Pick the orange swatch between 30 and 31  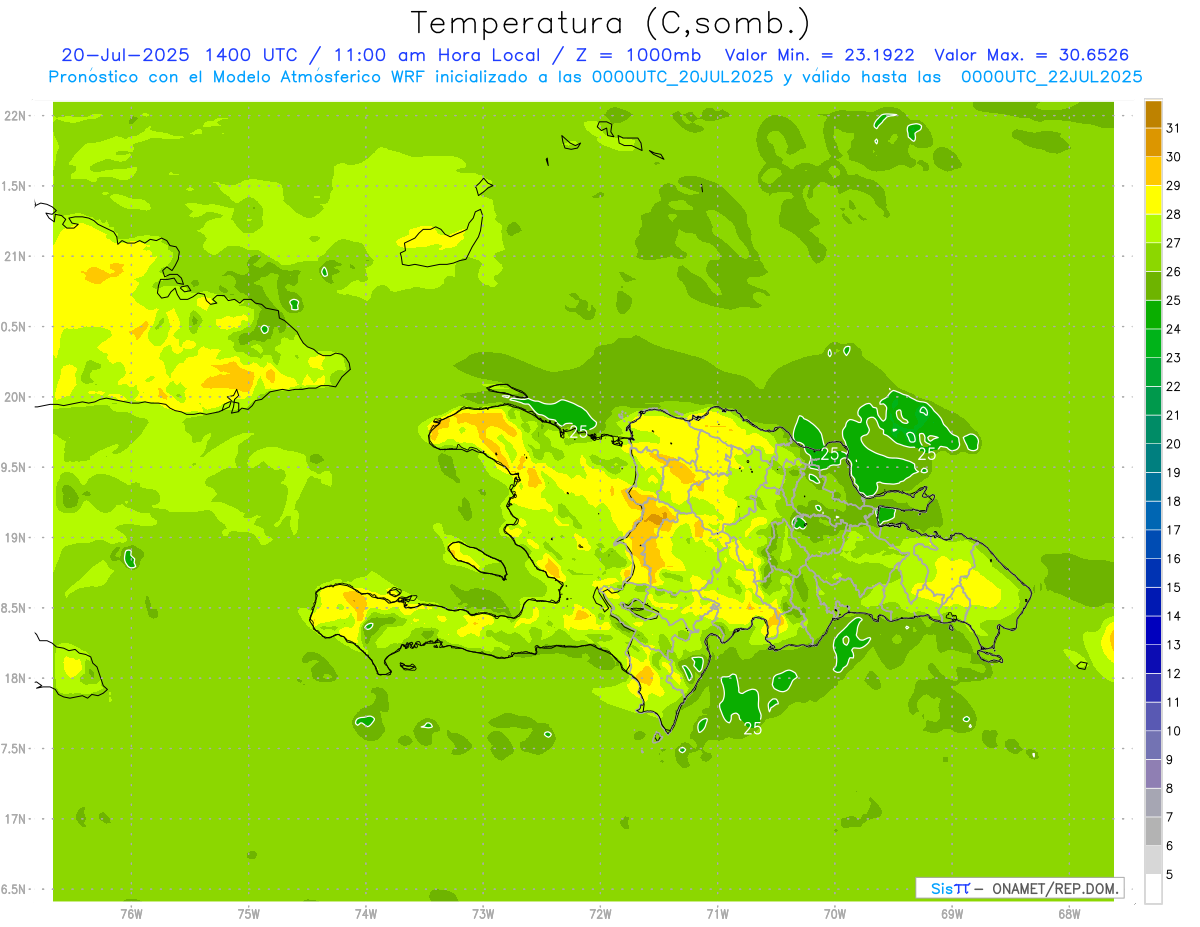1153,143
